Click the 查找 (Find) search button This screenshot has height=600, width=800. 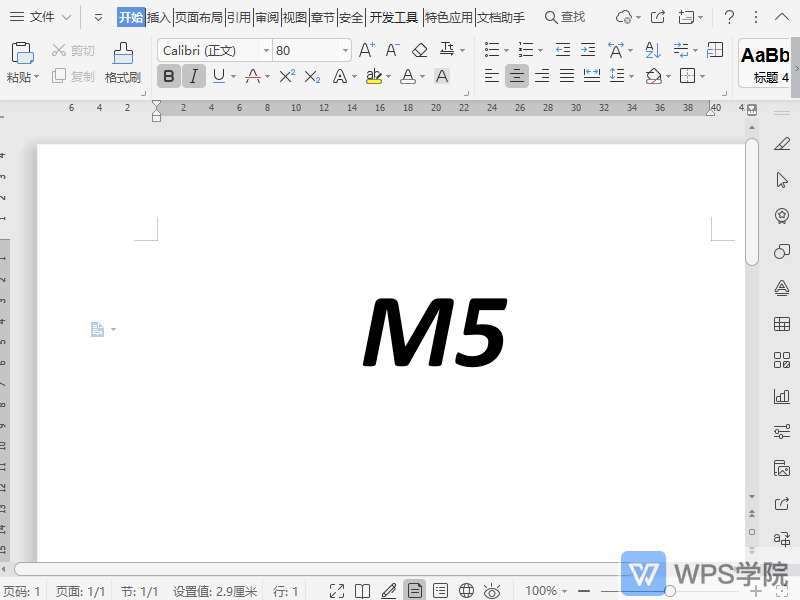pos(565,17)
